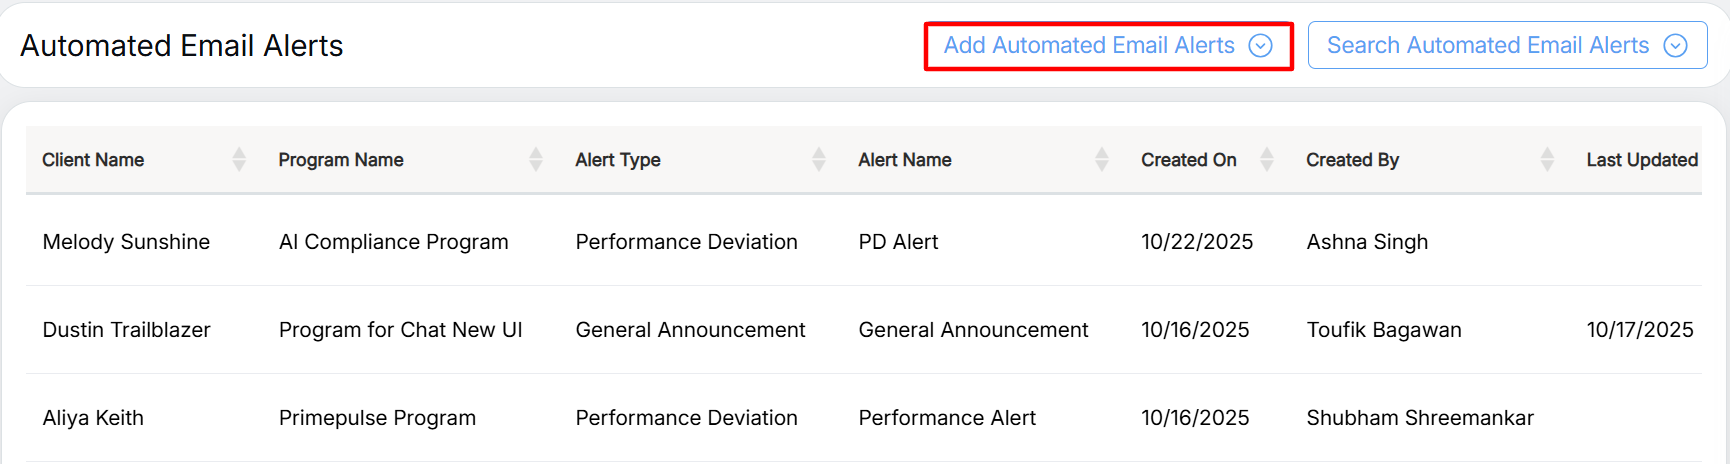The image size is (1730, 464).
Task: Open the Search Automated Email Alerts panel
Action: click(x=1487, y=46)
